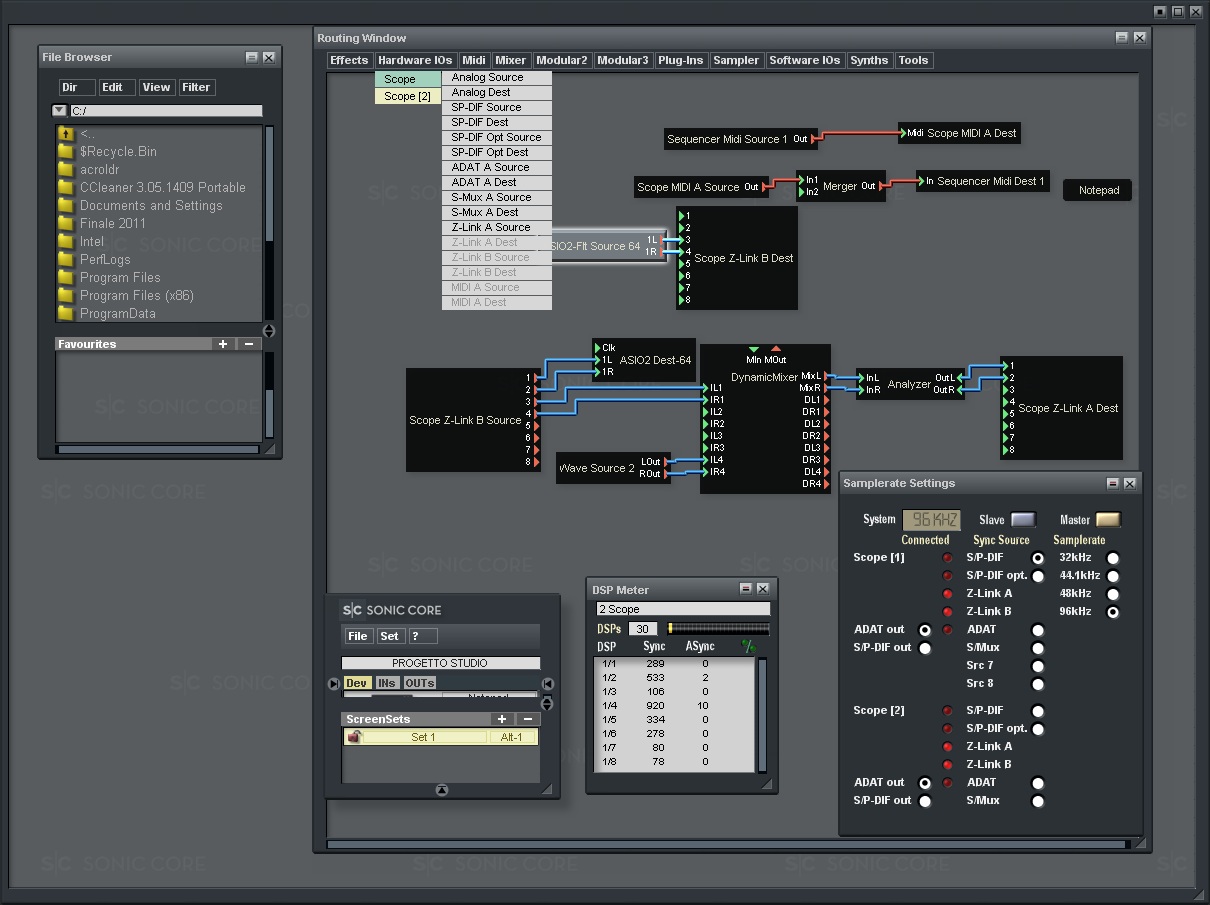Click the PROGETTO STUDIO project name field
This screenshot has height=905, width=1210.
[x=440, y=663]
